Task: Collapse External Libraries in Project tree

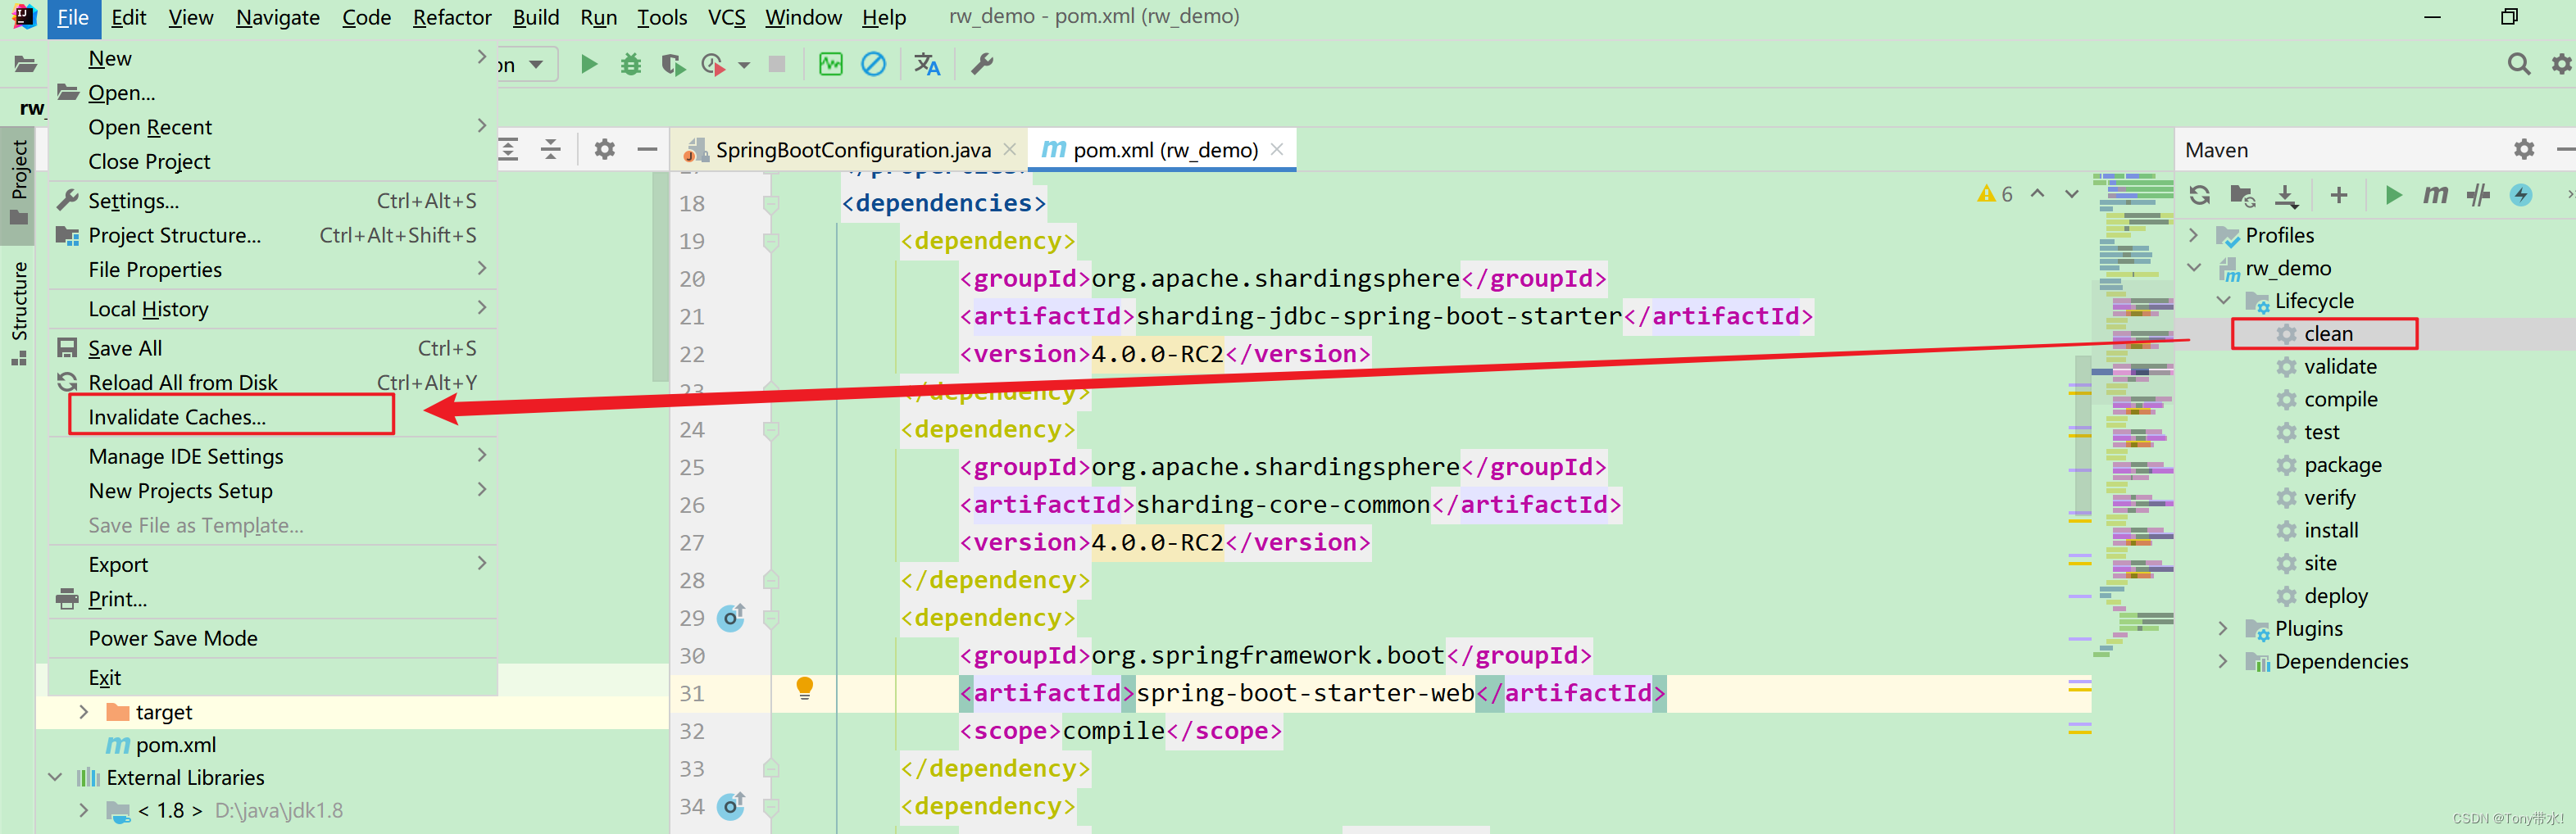Action: (55, 778)
